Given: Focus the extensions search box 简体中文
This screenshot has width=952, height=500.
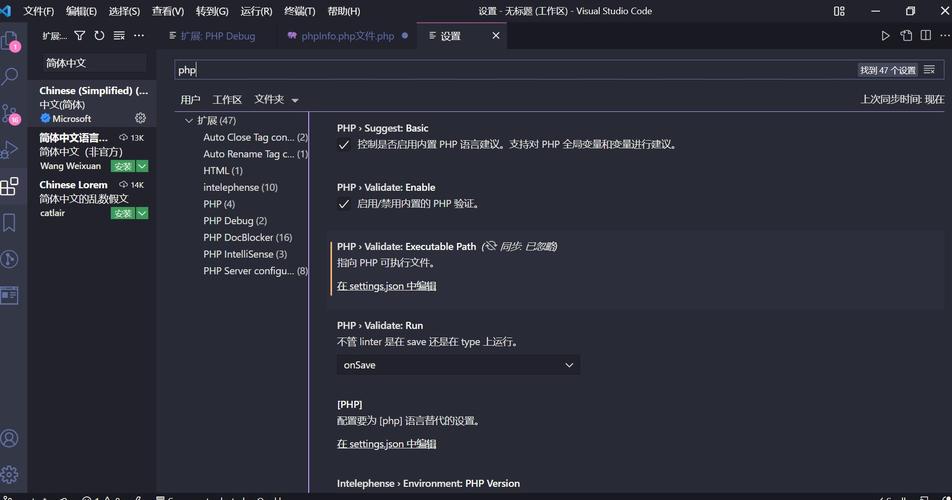Looking at the screenshot, I should click(x=94, y=63).
